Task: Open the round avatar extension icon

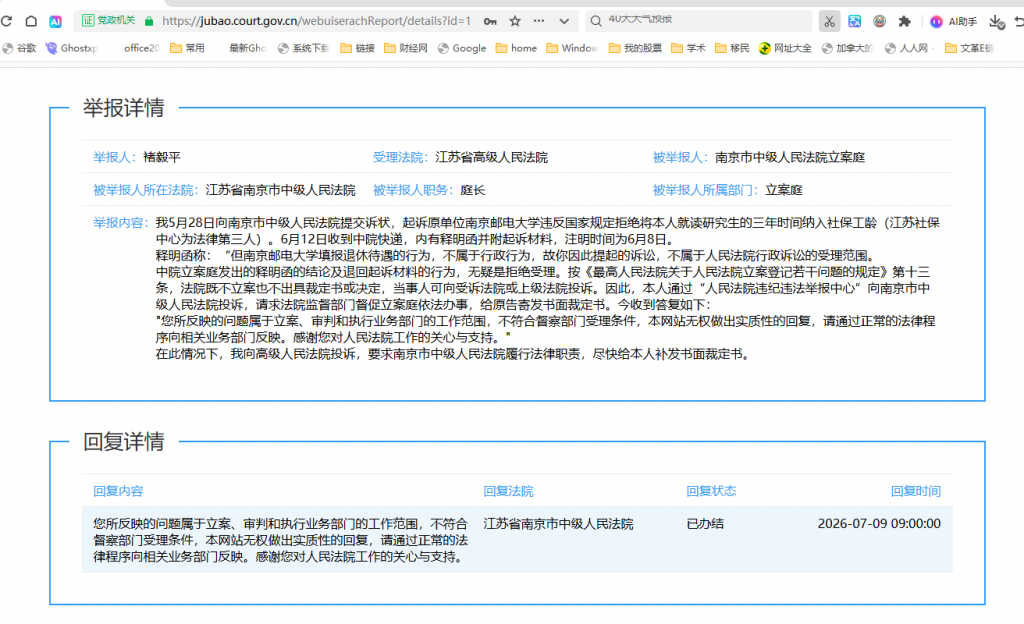Action: 880,22
